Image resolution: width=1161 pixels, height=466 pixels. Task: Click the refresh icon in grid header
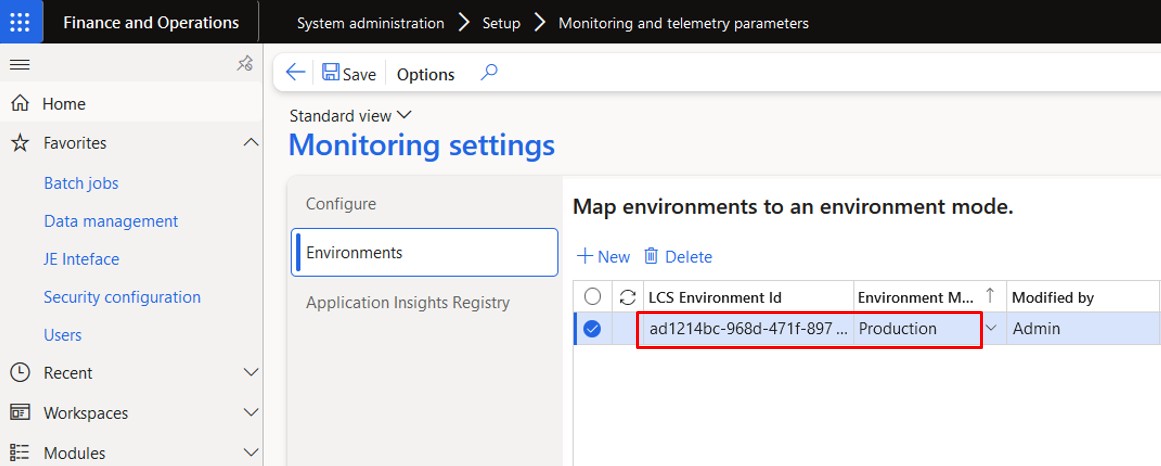pyautogui.click(x=628, y=297)
